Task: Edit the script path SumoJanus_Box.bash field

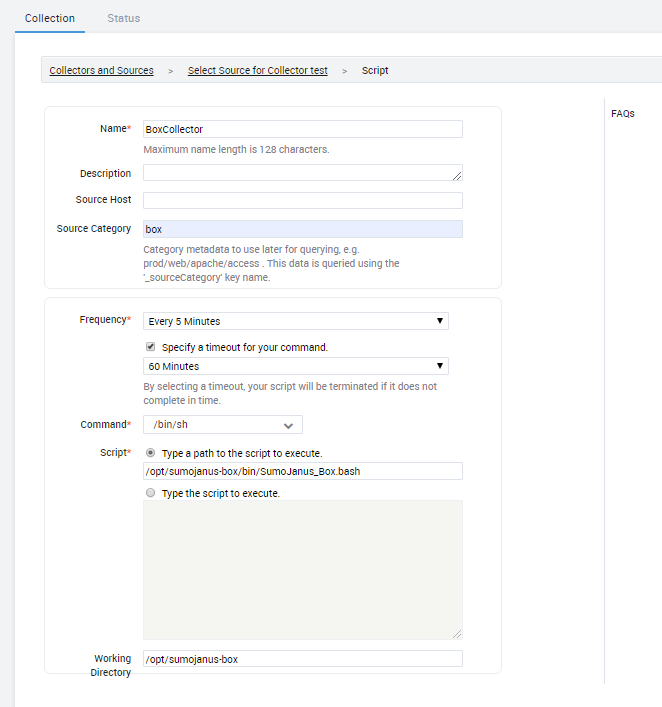Action: pos(303,471)
